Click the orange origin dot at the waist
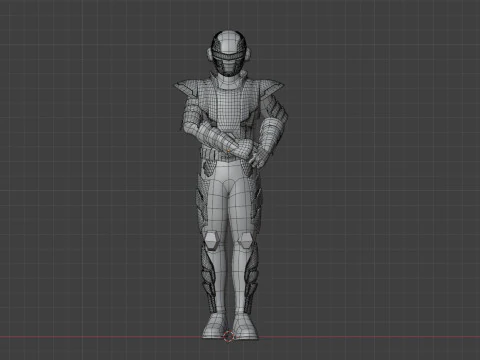Viewport: 480px width, 360px height. (228, 152)
